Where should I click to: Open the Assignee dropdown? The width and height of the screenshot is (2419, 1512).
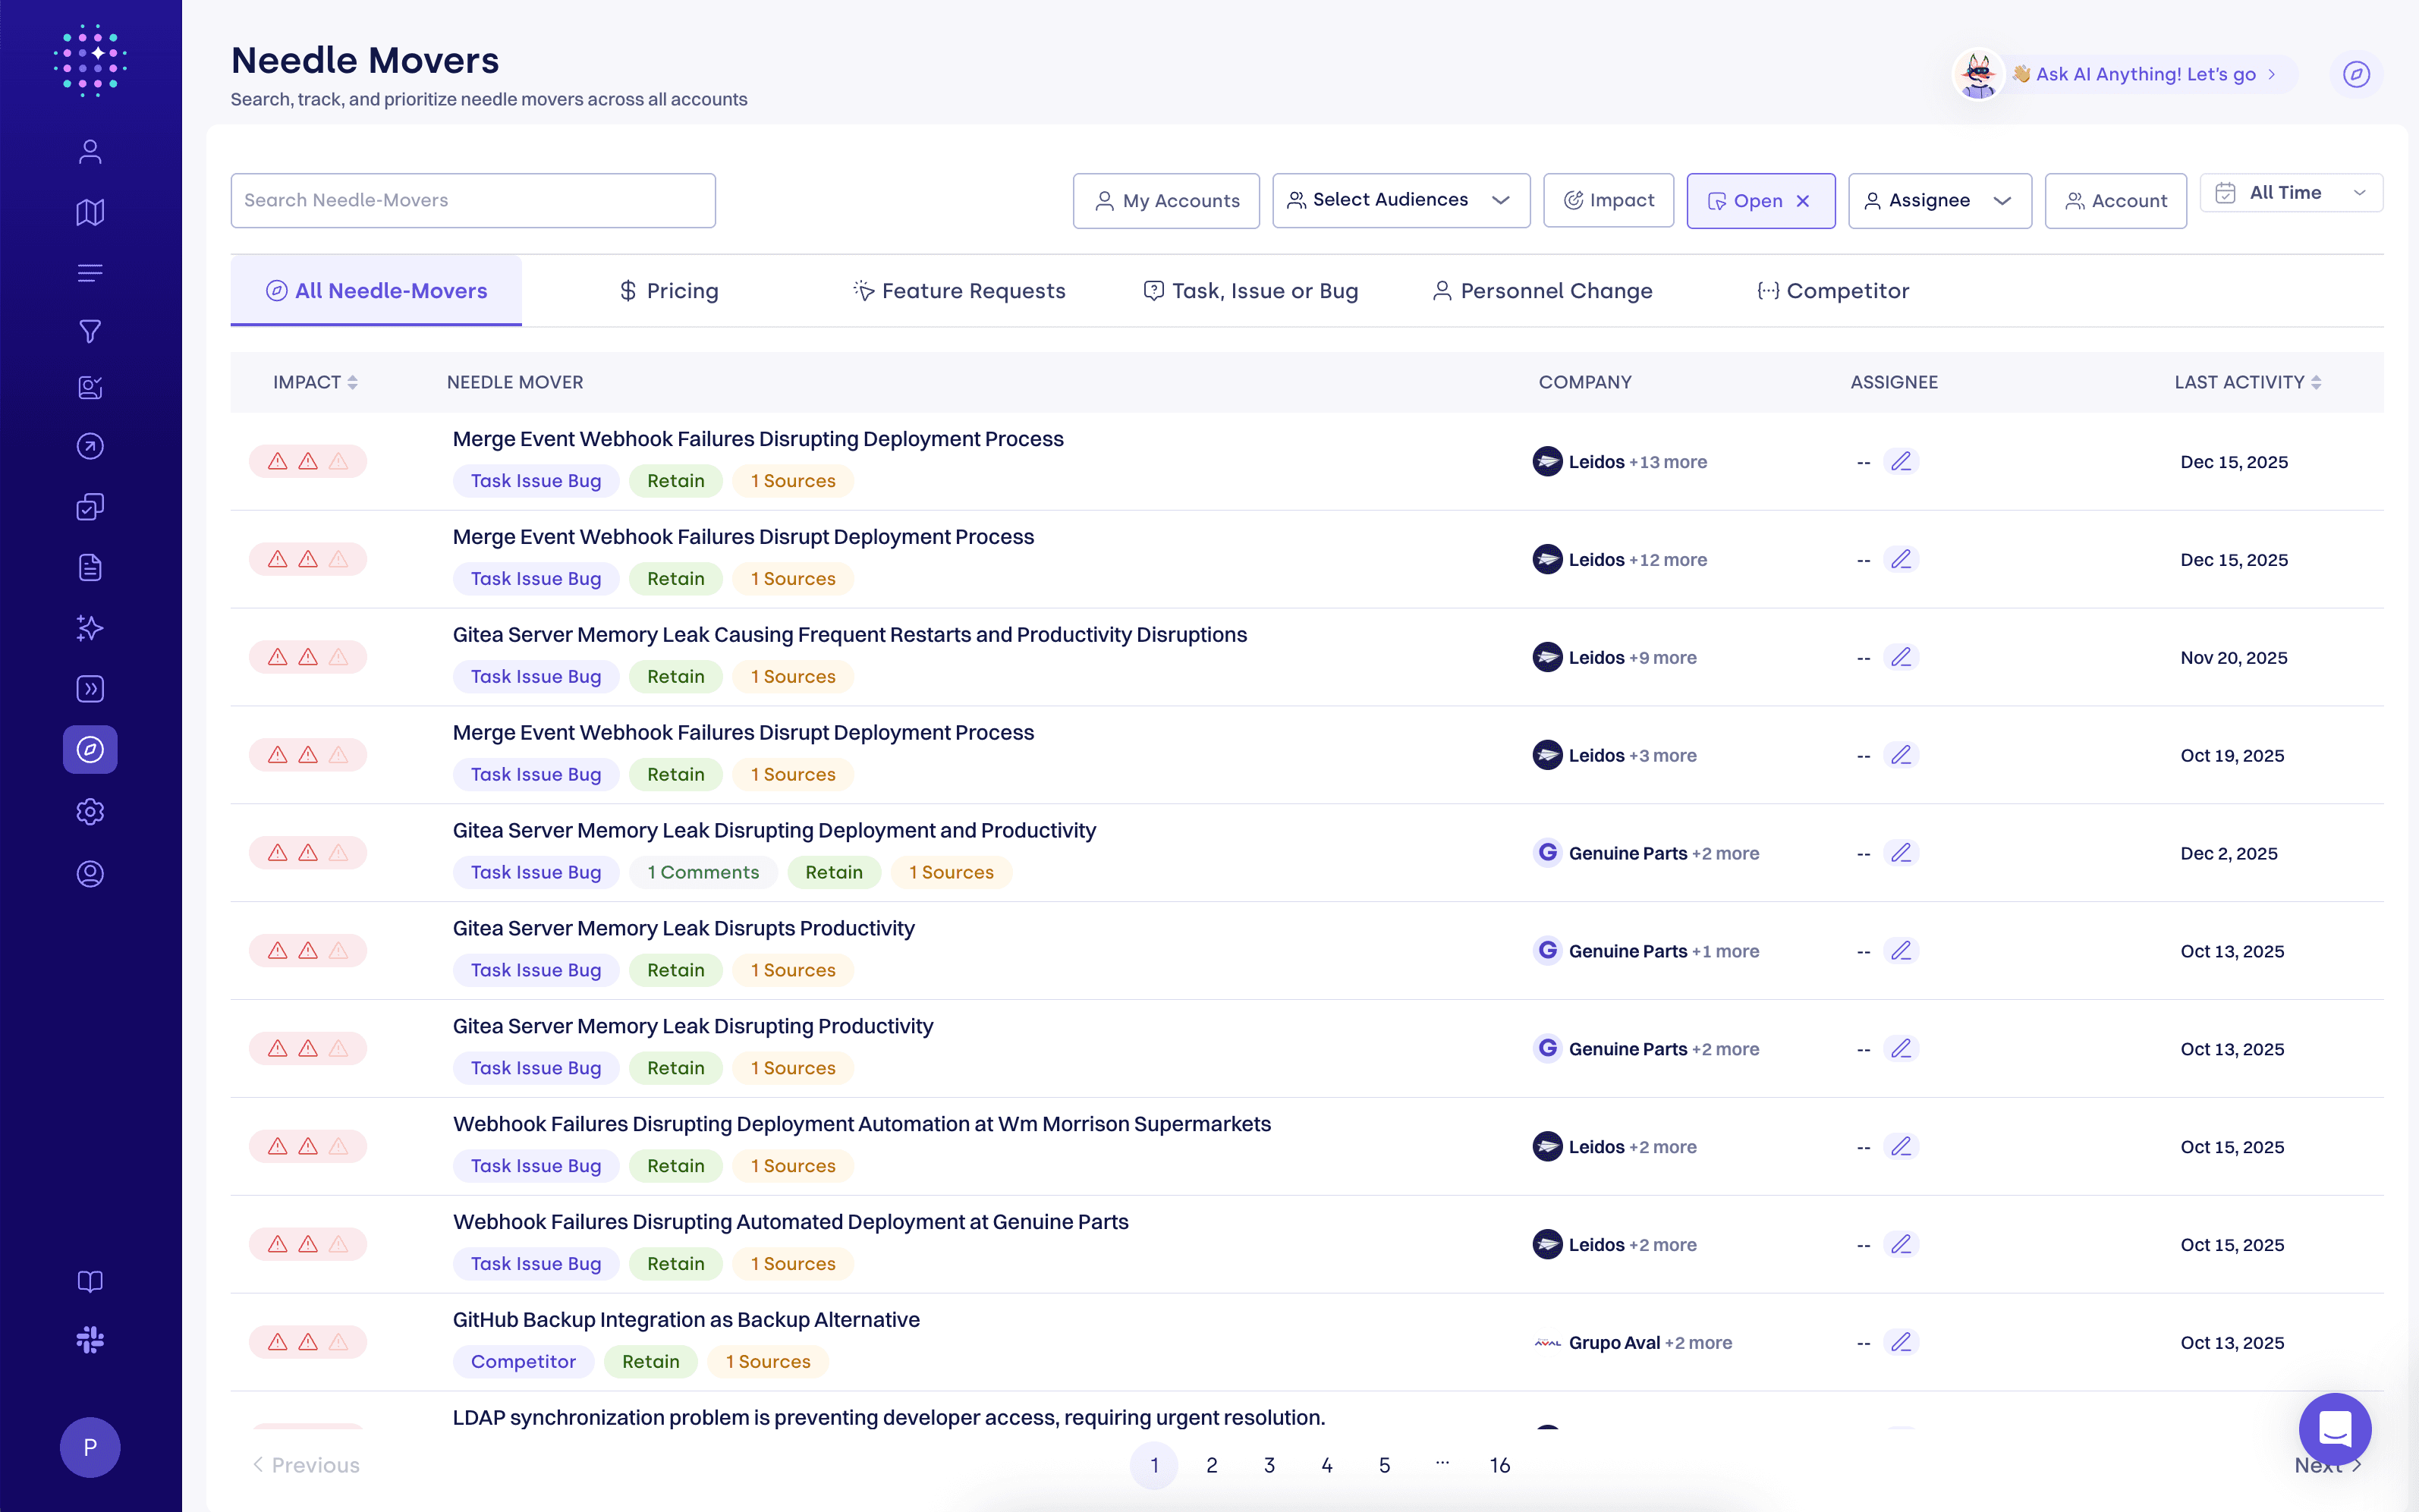[x=1939, y=201]
